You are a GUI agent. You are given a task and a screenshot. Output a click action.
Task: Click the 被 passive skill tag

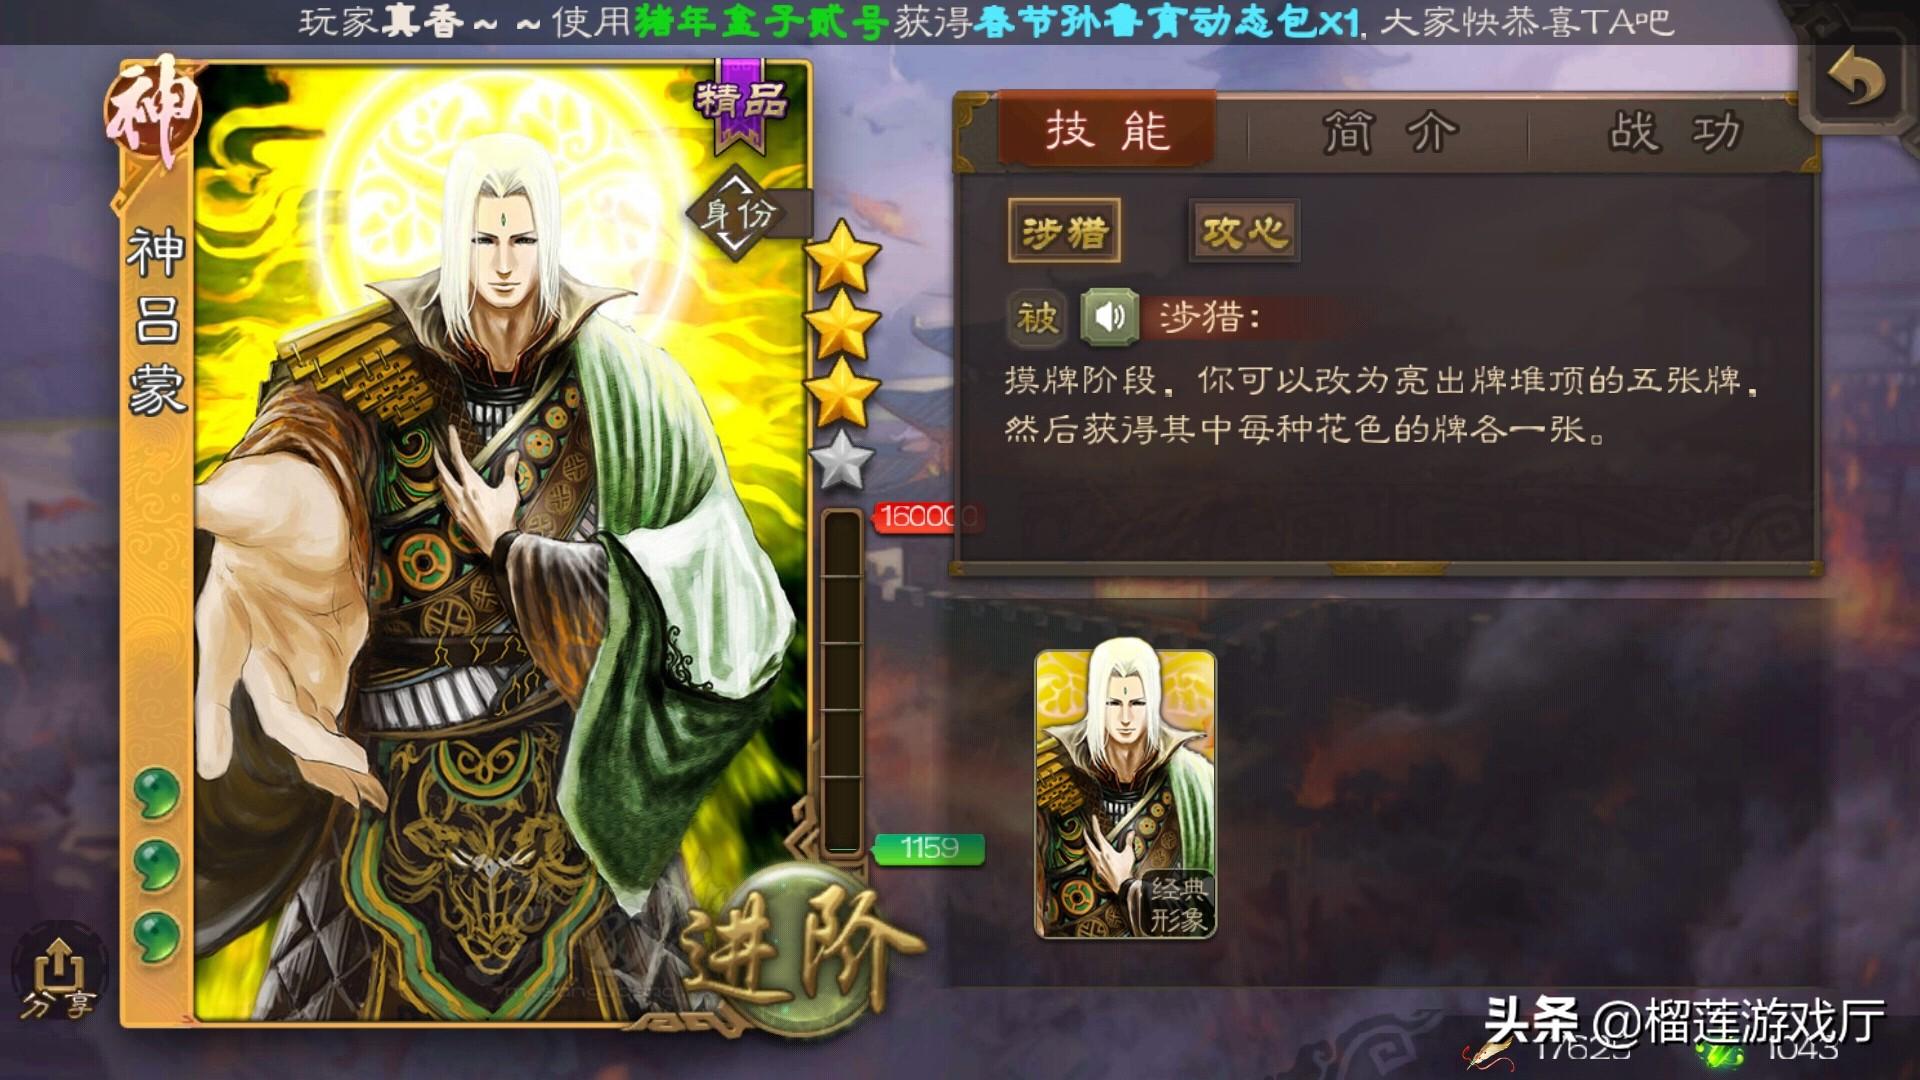click(1037, 317)
